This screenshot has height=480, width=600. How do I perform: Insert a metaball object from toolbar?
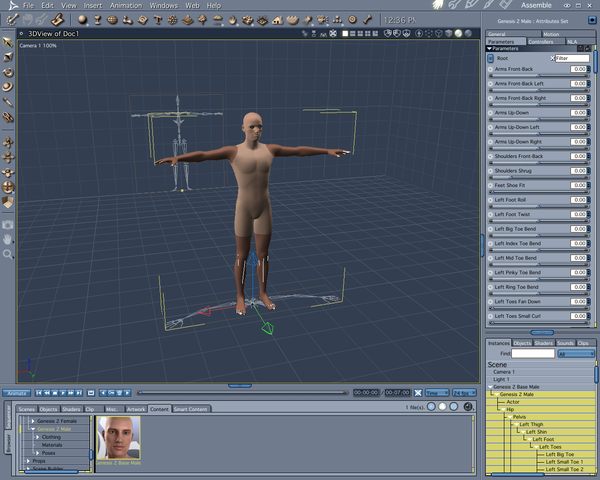[127, 20]
